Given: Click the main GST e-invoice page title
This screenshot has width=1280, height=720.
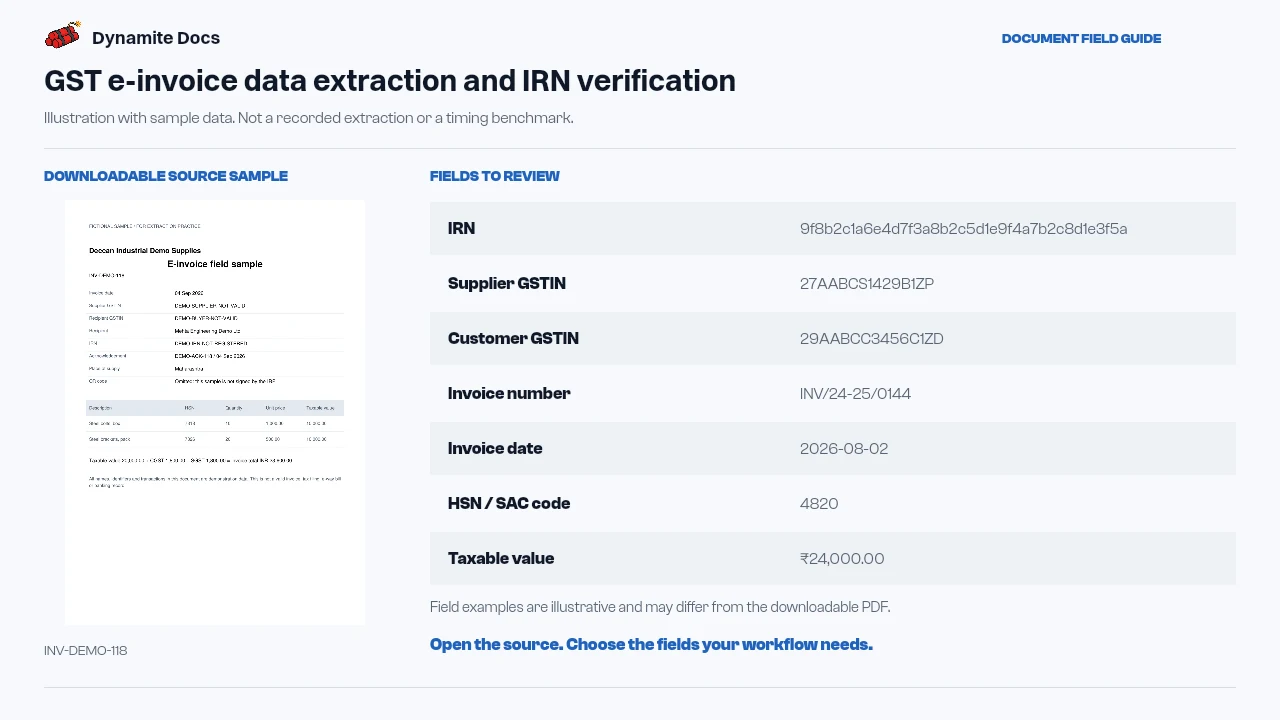Looking at the screenshot, I should point(390,81).
